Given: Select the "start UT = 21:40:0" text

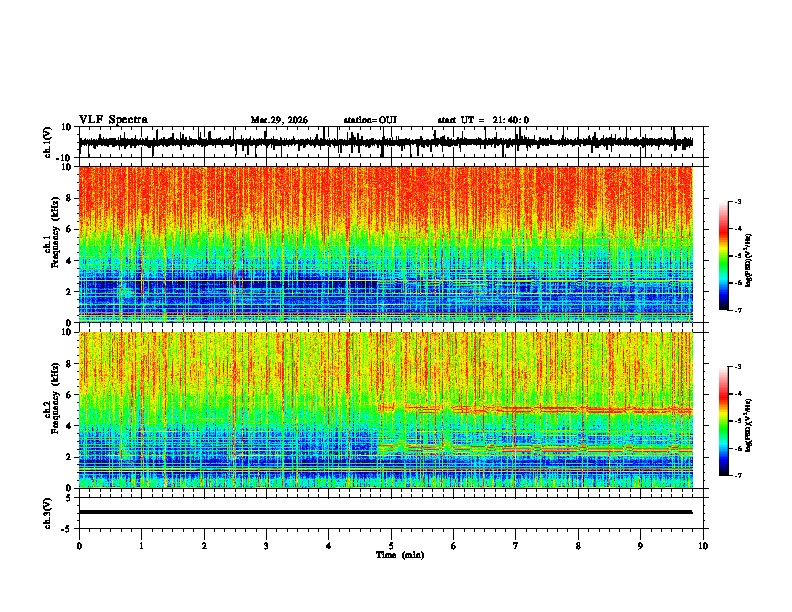Looking at the screenshot, I should 483,120.
